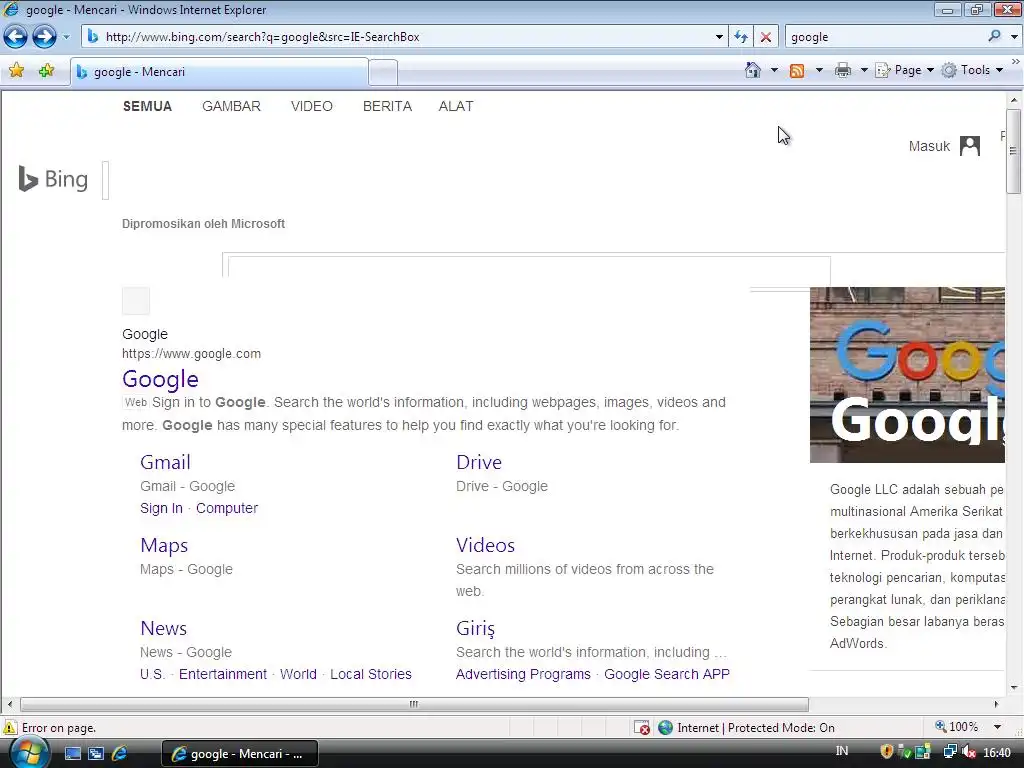Select the 'google - Mencari' browser tab

(219, 72)
